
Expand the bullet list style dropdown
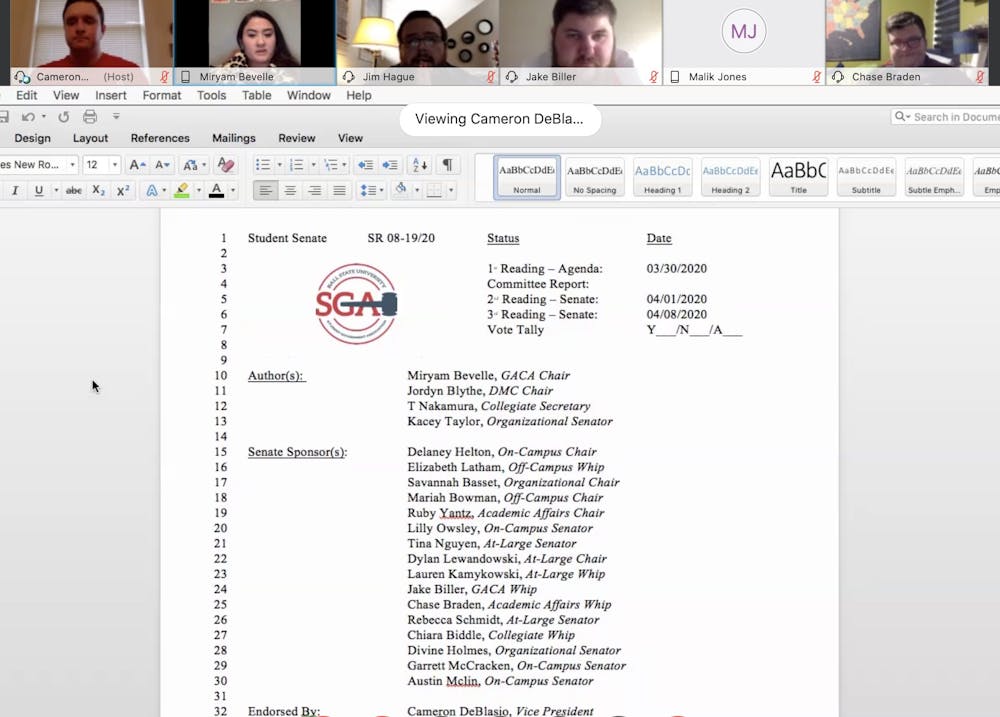(x=279, y=165)
